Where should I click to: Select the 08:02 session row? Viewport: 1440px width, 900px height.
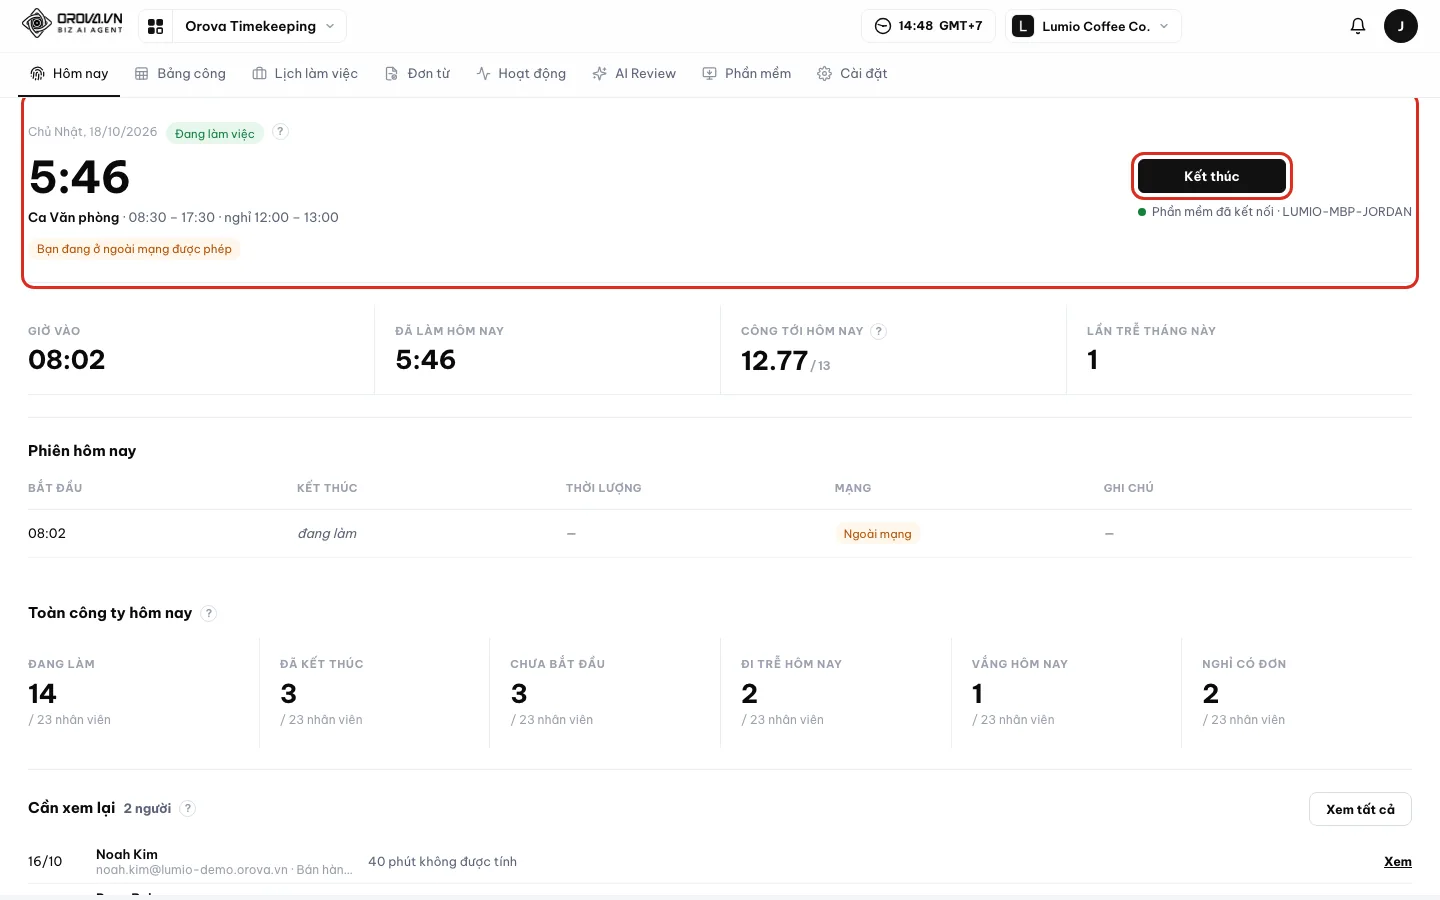coord(720,534)
